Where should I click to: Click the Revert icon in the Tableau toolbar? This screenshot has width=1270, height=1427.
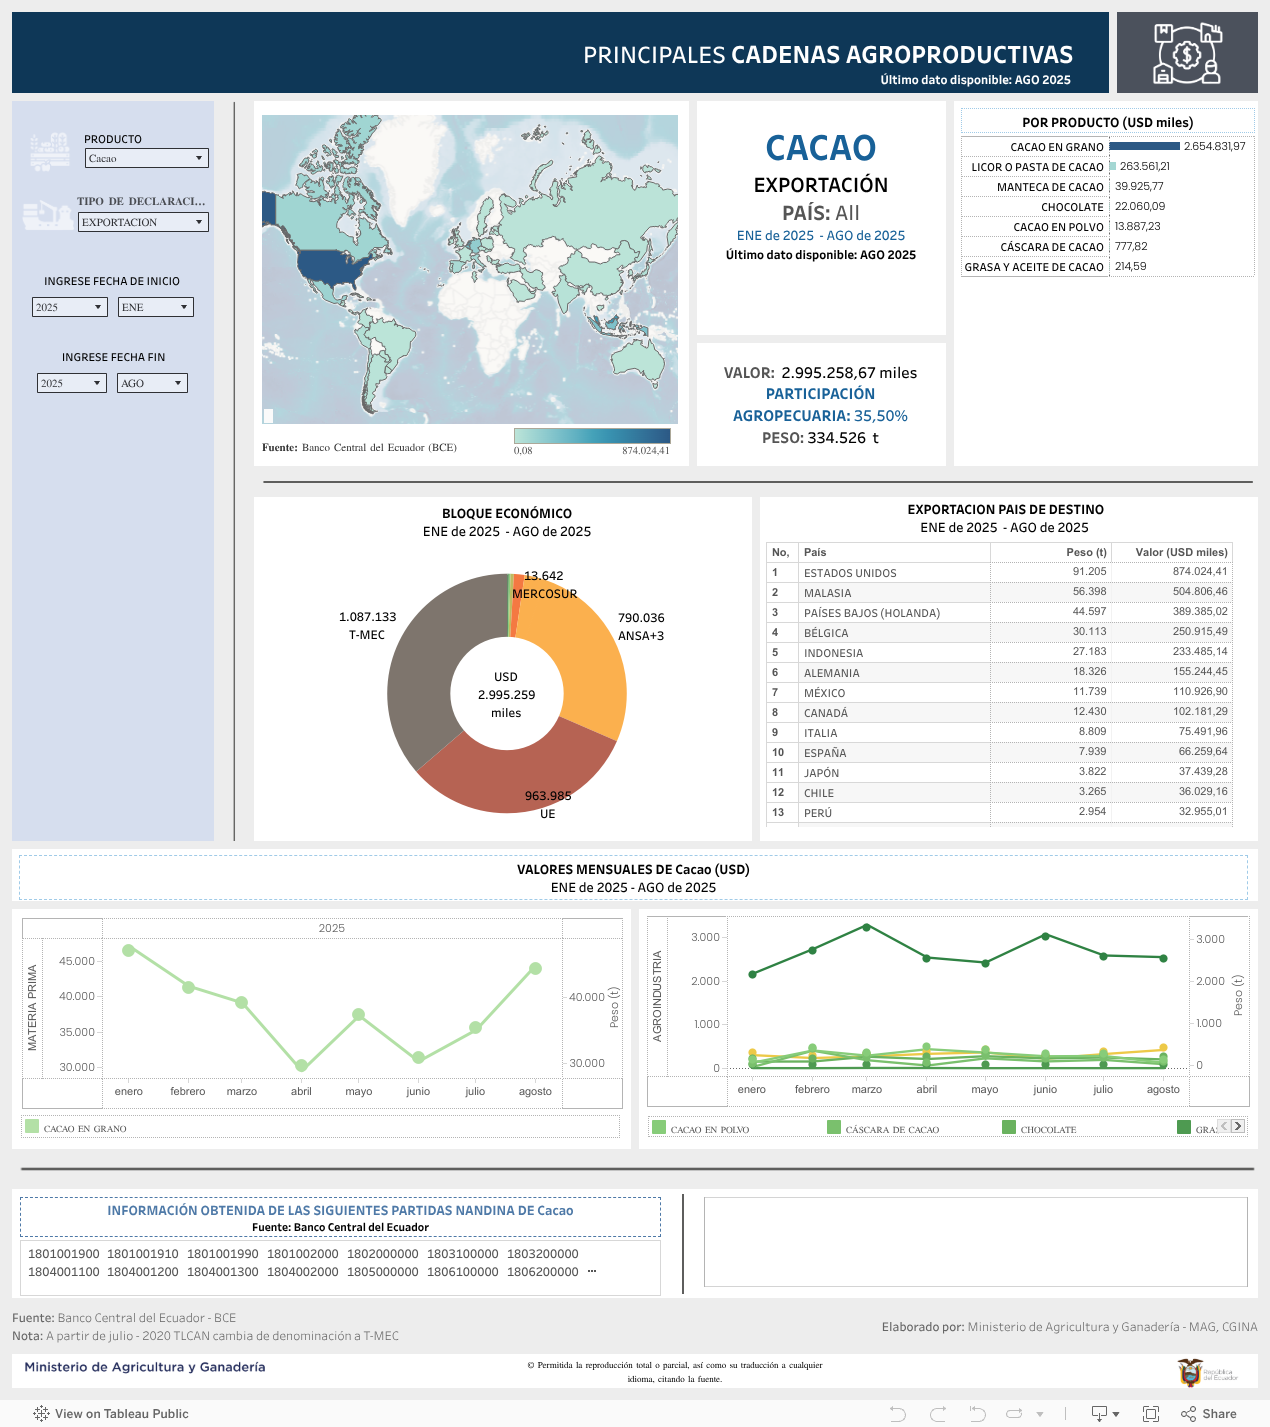977,1413
